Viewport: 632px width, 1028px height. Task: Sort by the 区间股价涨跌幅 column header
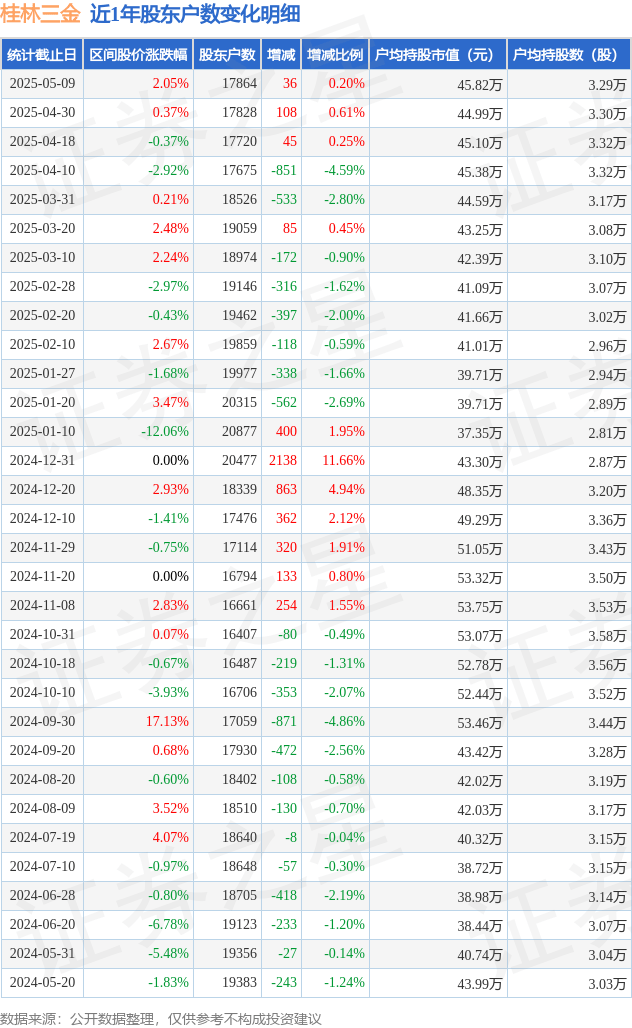point(138,55)
